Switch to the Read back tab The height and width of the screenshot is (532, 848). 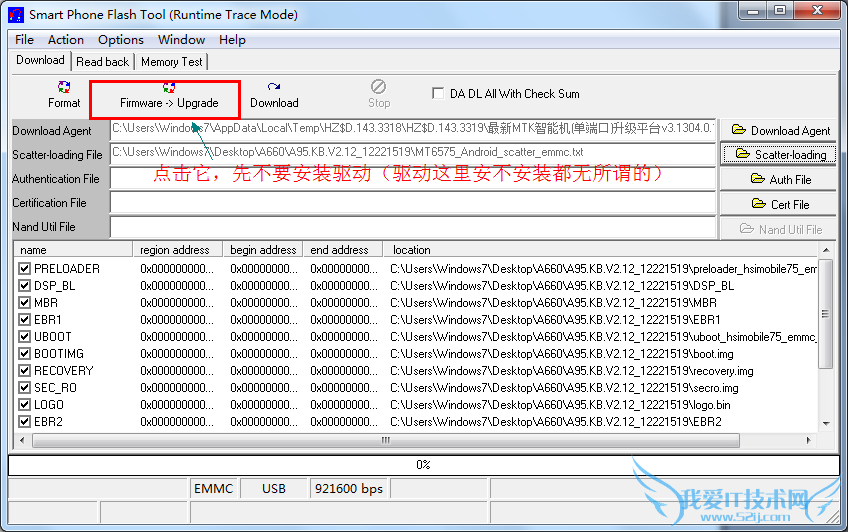click(x=102, y=62)
